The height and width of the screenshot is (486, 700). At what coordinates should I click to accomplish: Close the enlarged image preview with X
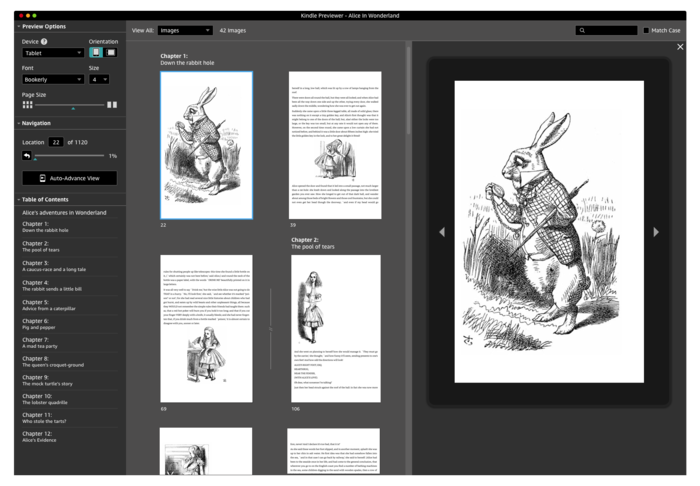click(x=680, y=47)
